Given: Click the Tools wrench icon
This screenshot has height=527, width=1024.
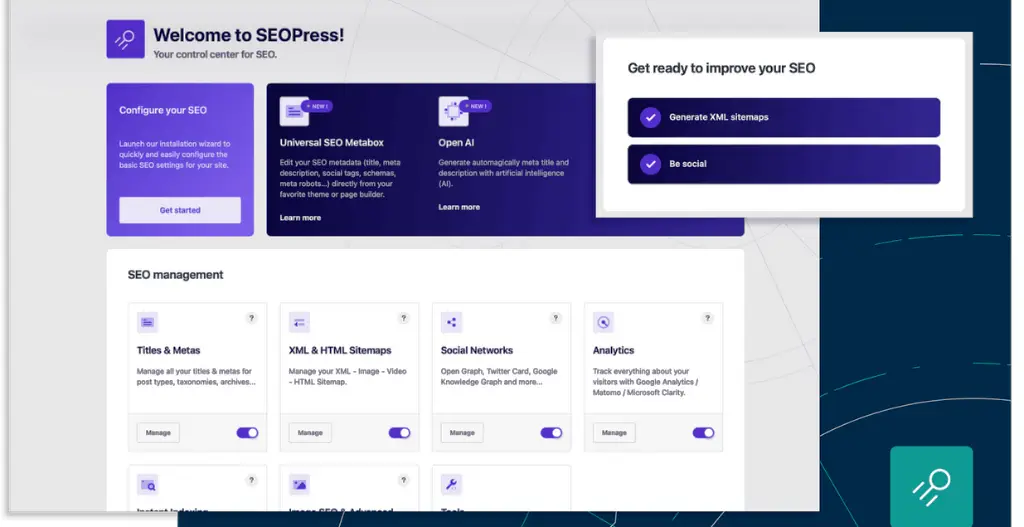Looking at the screenshot, I should tap(451, 485).
